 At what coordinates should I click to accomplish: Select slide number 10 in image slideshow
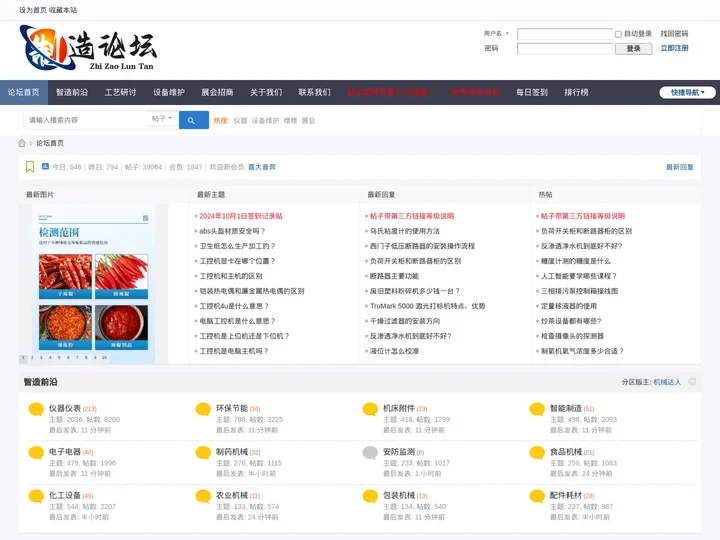104,357
